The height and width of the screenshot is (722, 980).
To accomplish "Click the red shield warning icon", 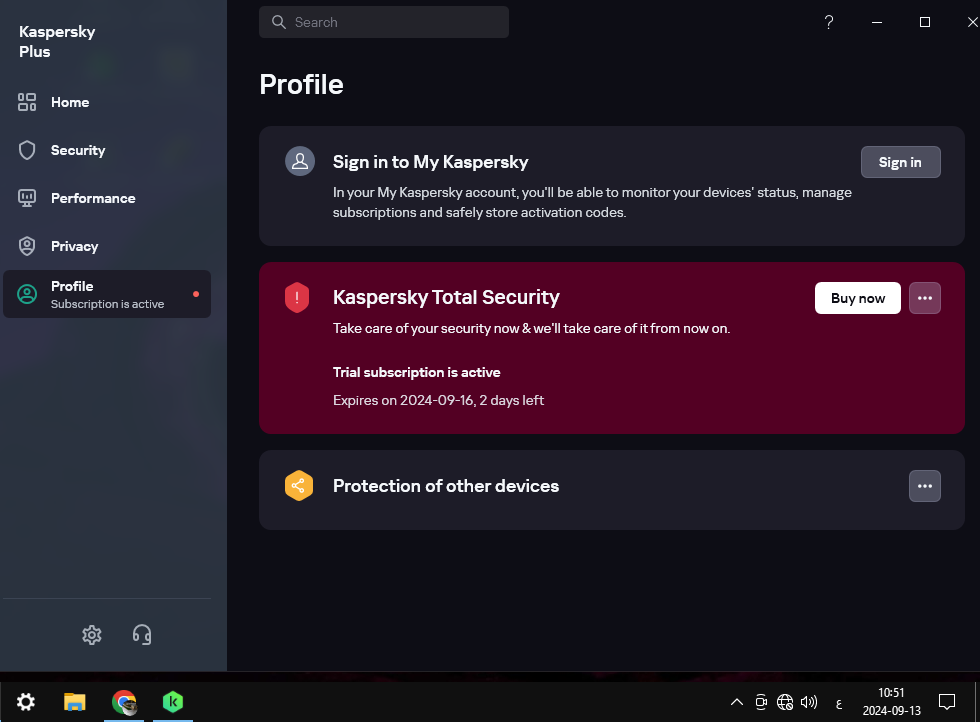I will tap(297, 298).
